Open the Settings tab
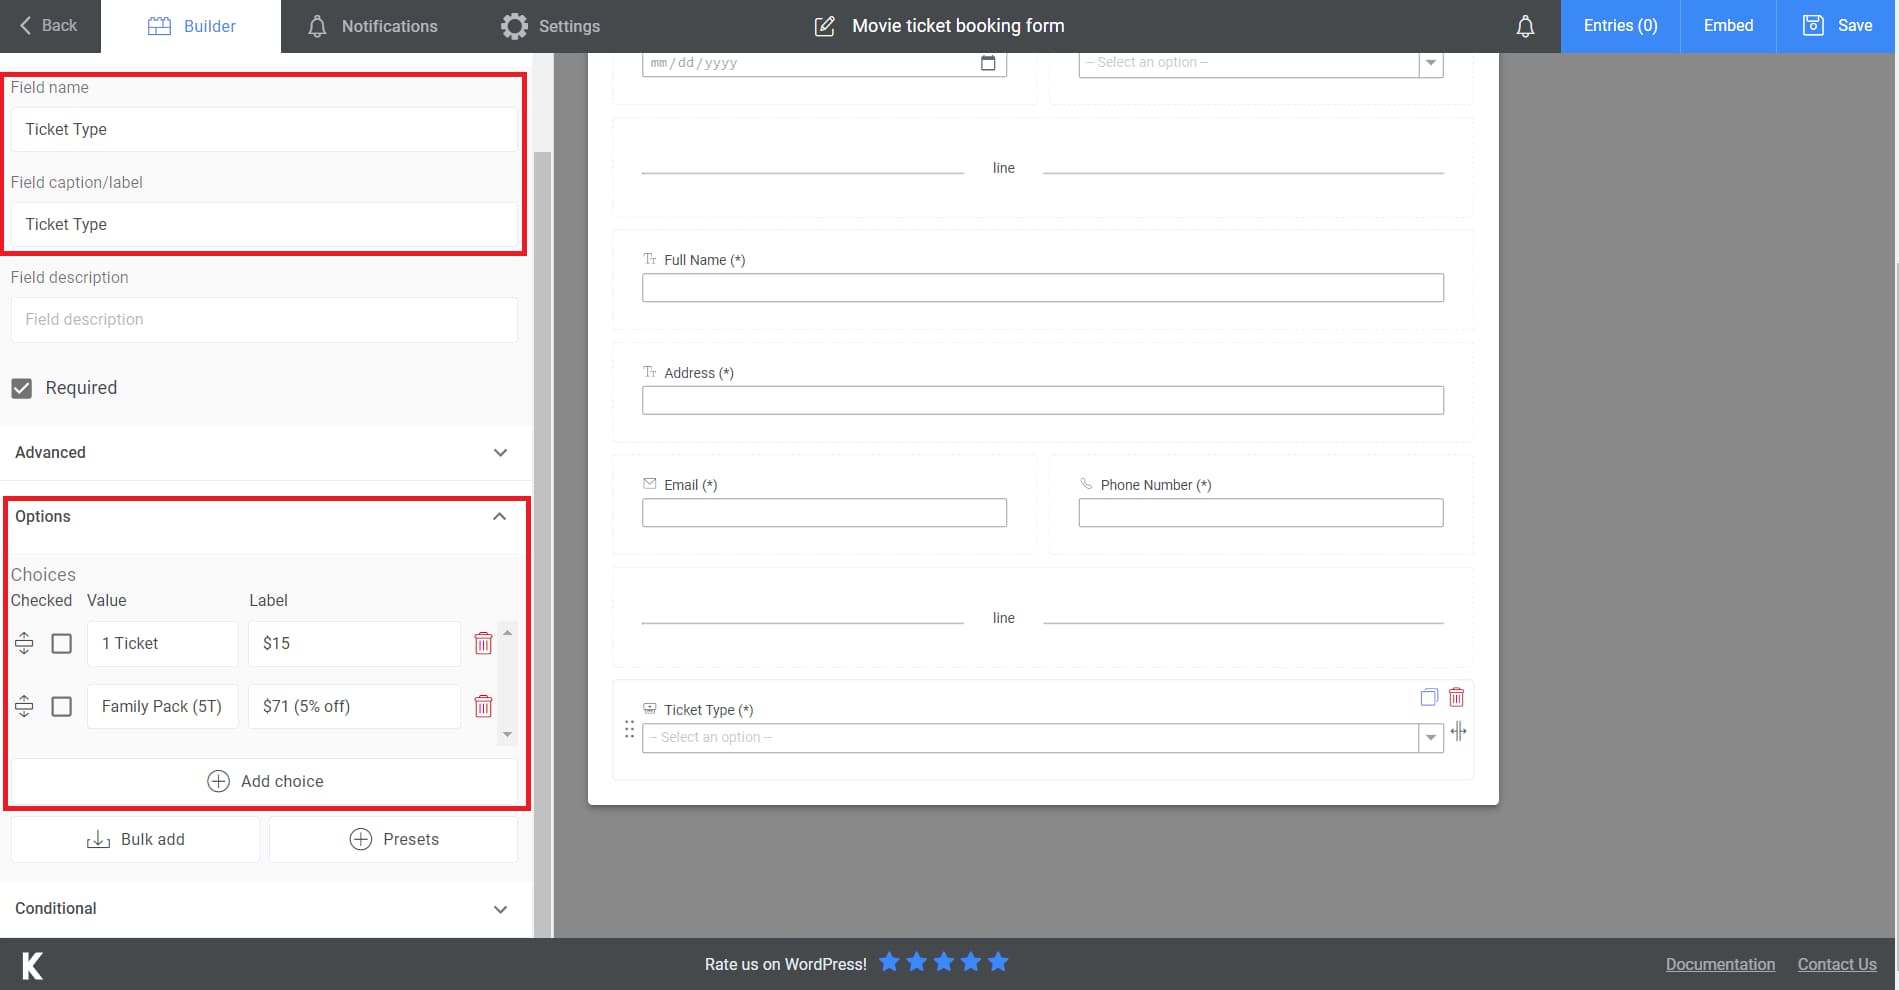 (549, 26)
